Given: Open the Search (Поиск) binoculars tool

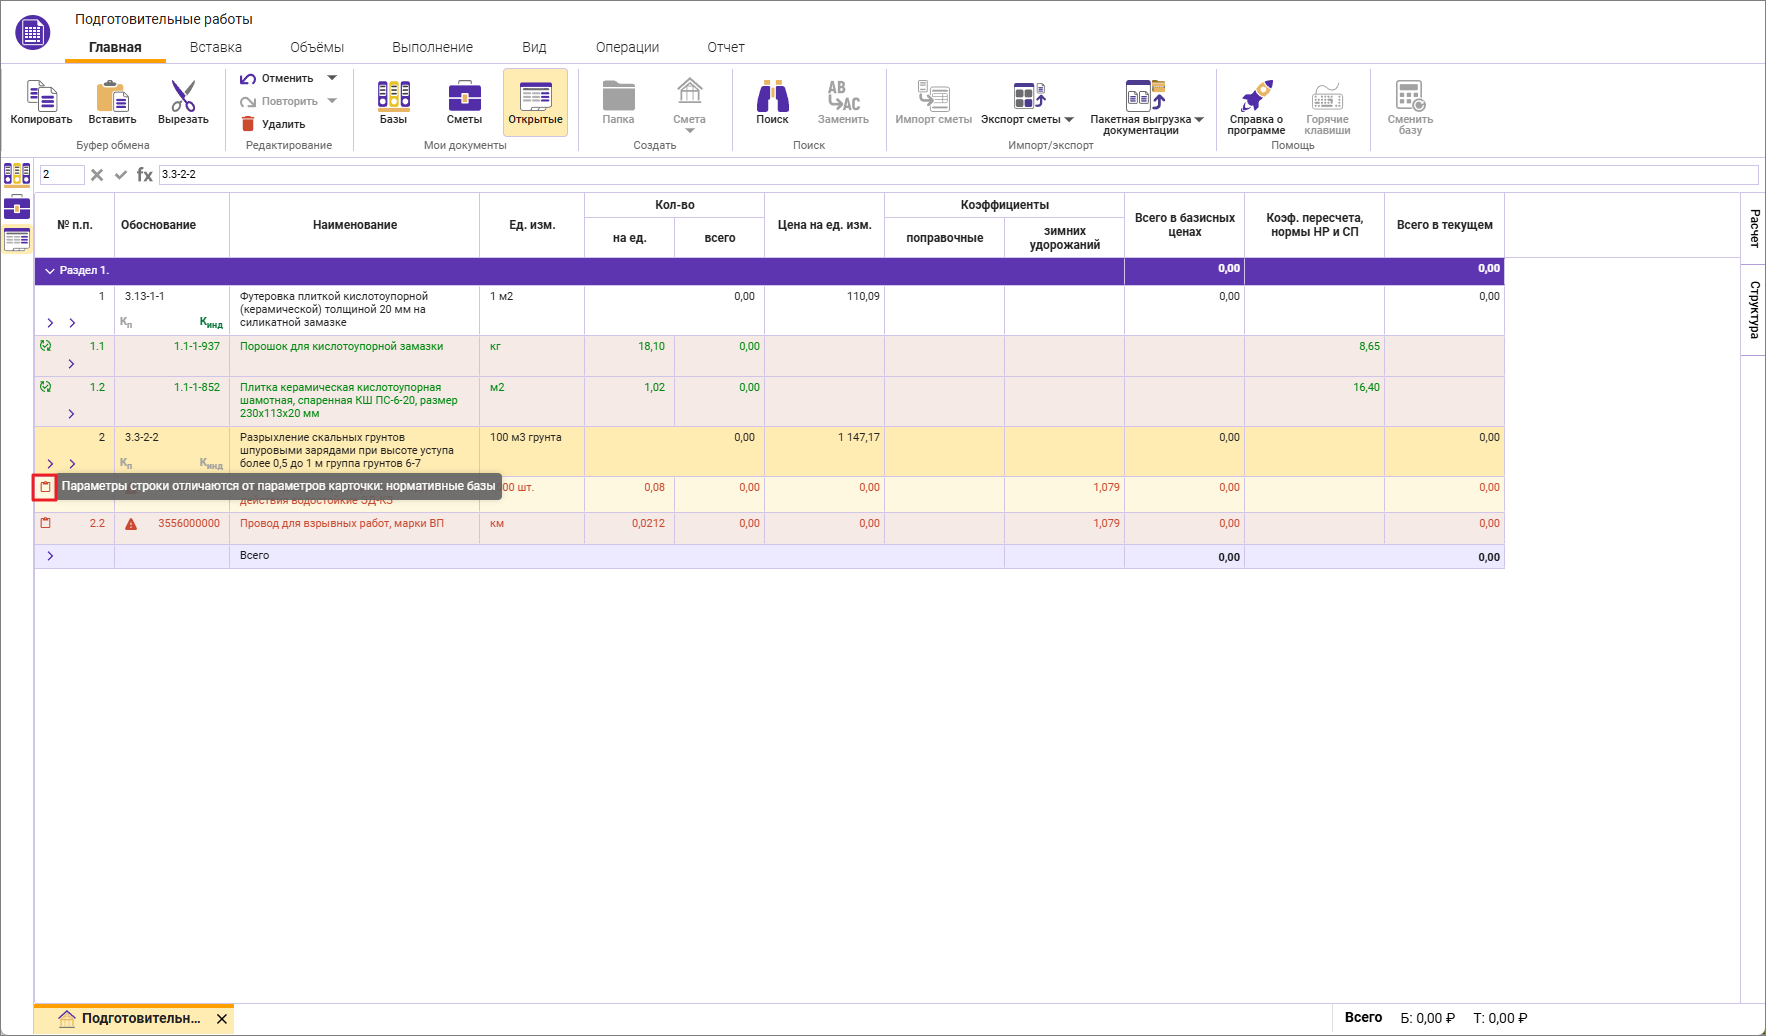Looking at the screenshot, I should click(x=772, y=98).
